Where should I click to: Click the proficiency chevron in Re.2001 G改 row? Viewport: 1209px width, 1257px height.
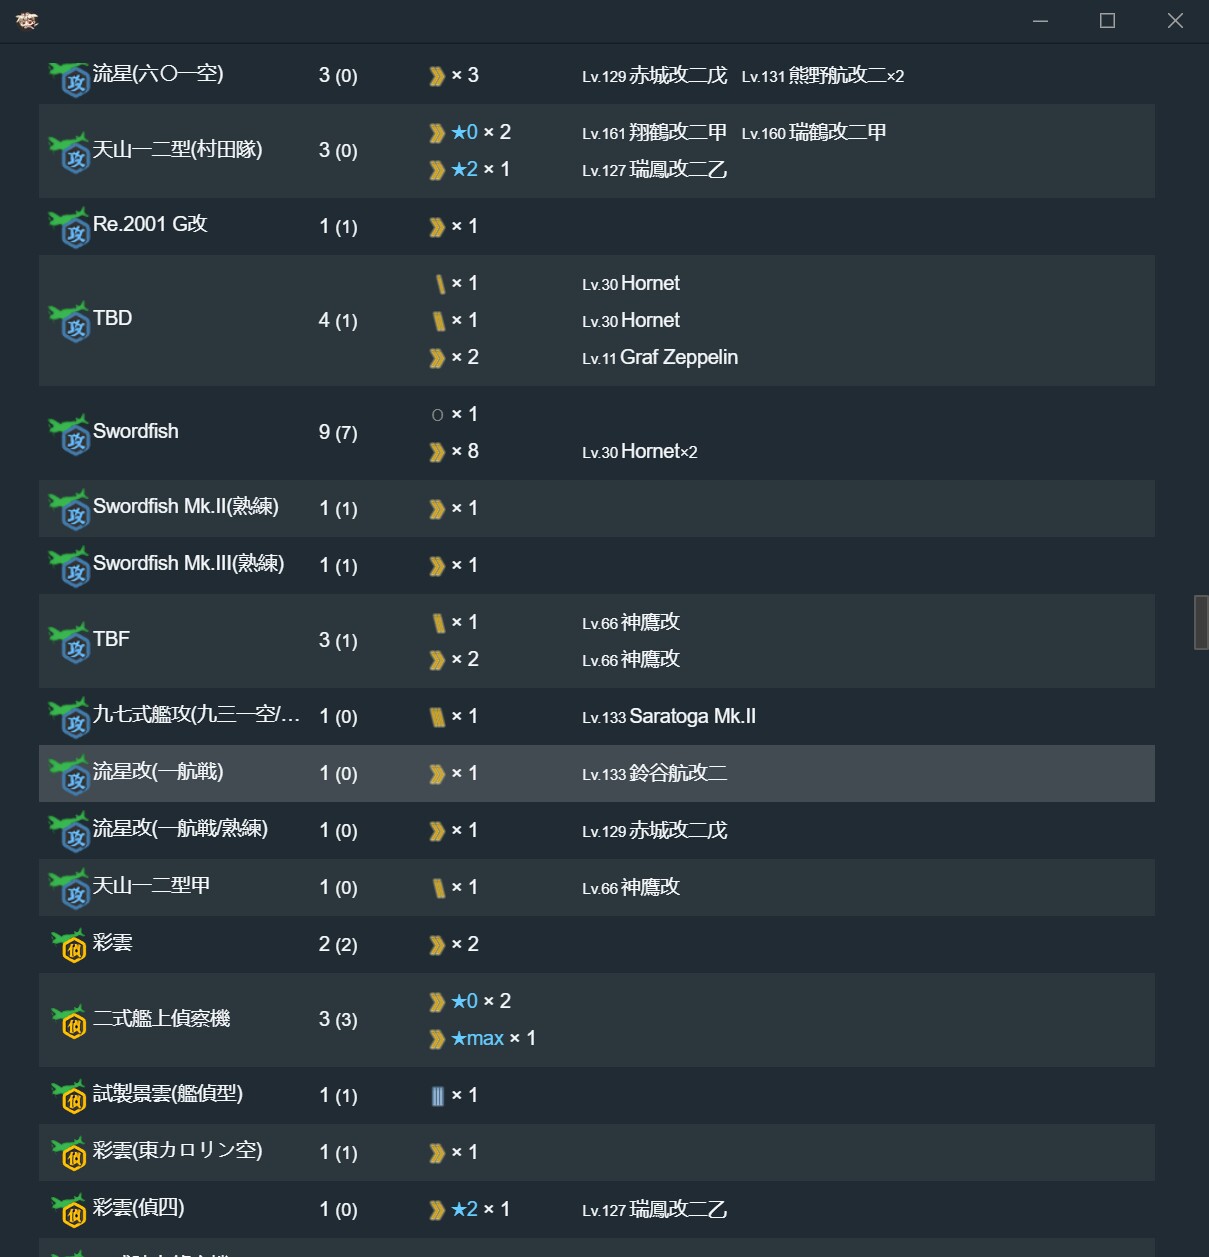click(x=437, y=227)
